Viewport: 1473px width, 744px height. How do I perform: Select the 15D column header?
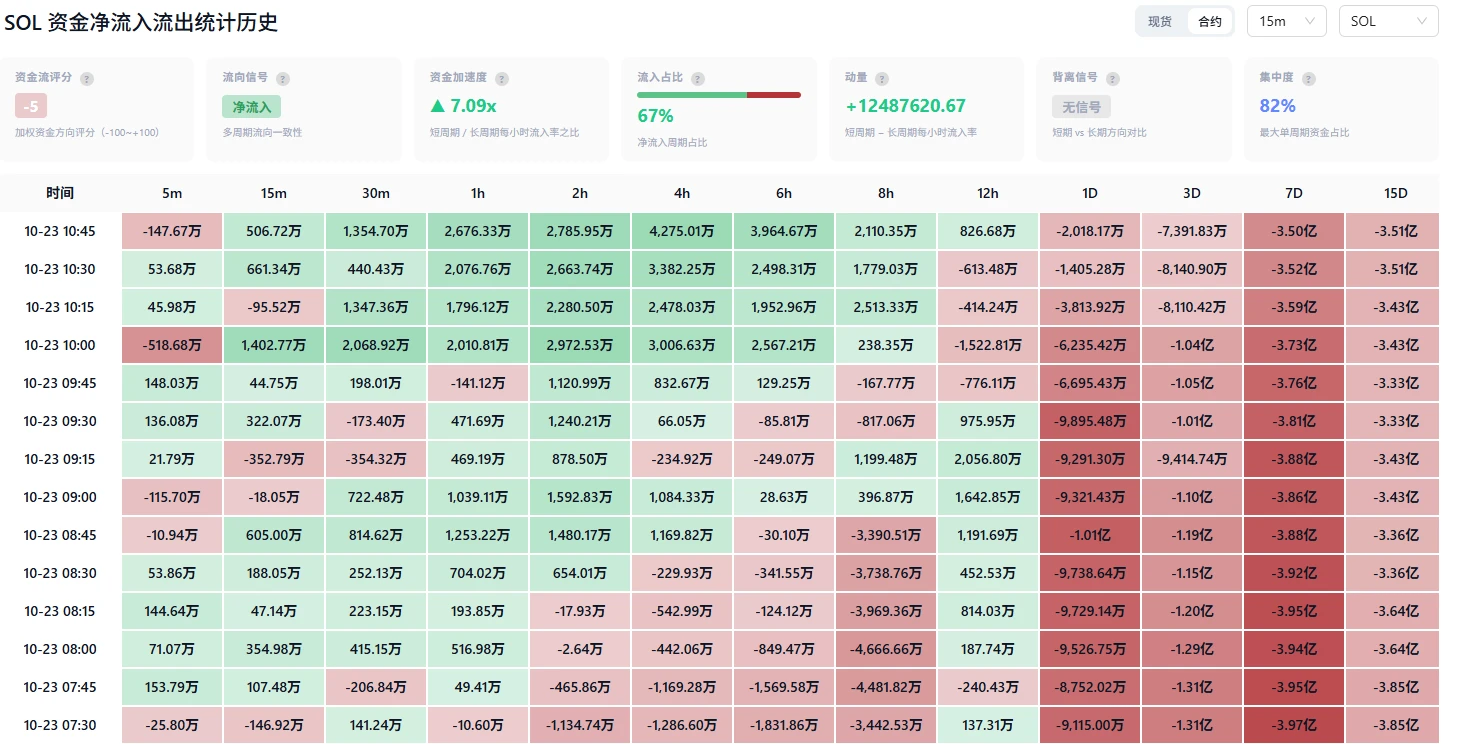tap(1396, 193)
